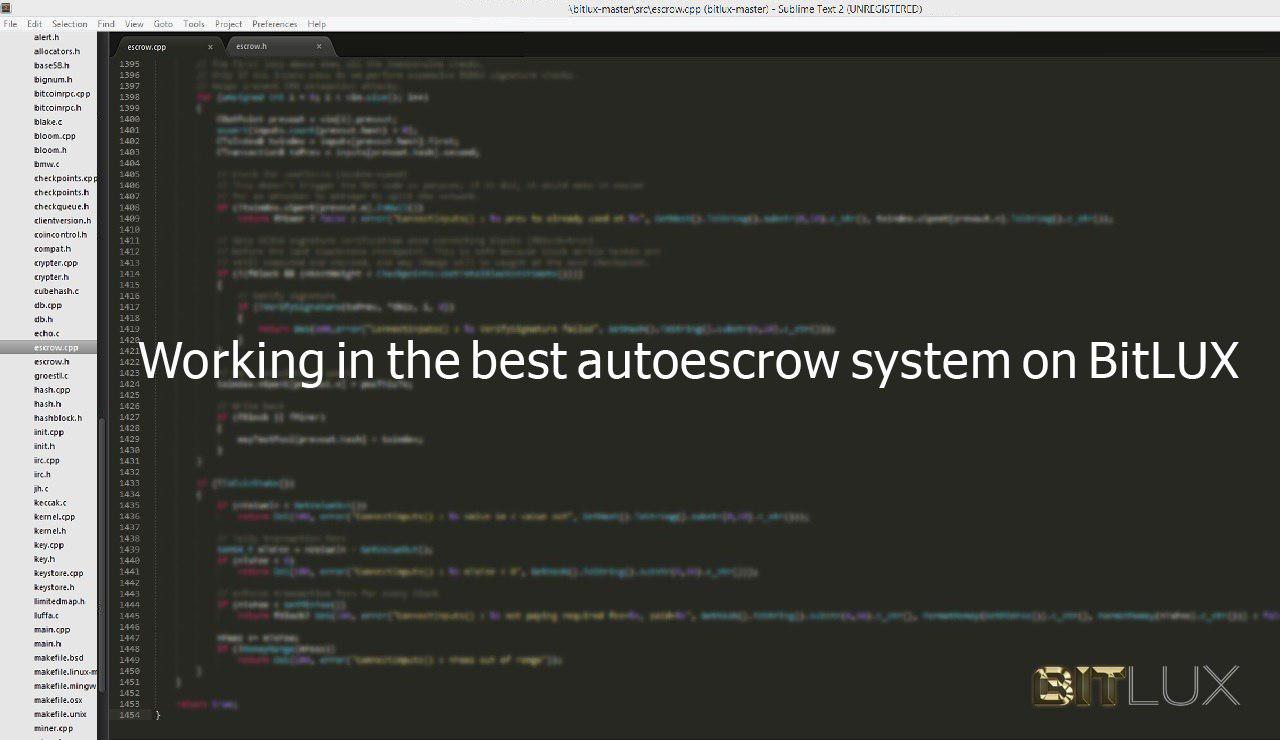Open irc.h in the sidebar
The width and height of the screenshot is (1280, 740).
coord(42,474)
